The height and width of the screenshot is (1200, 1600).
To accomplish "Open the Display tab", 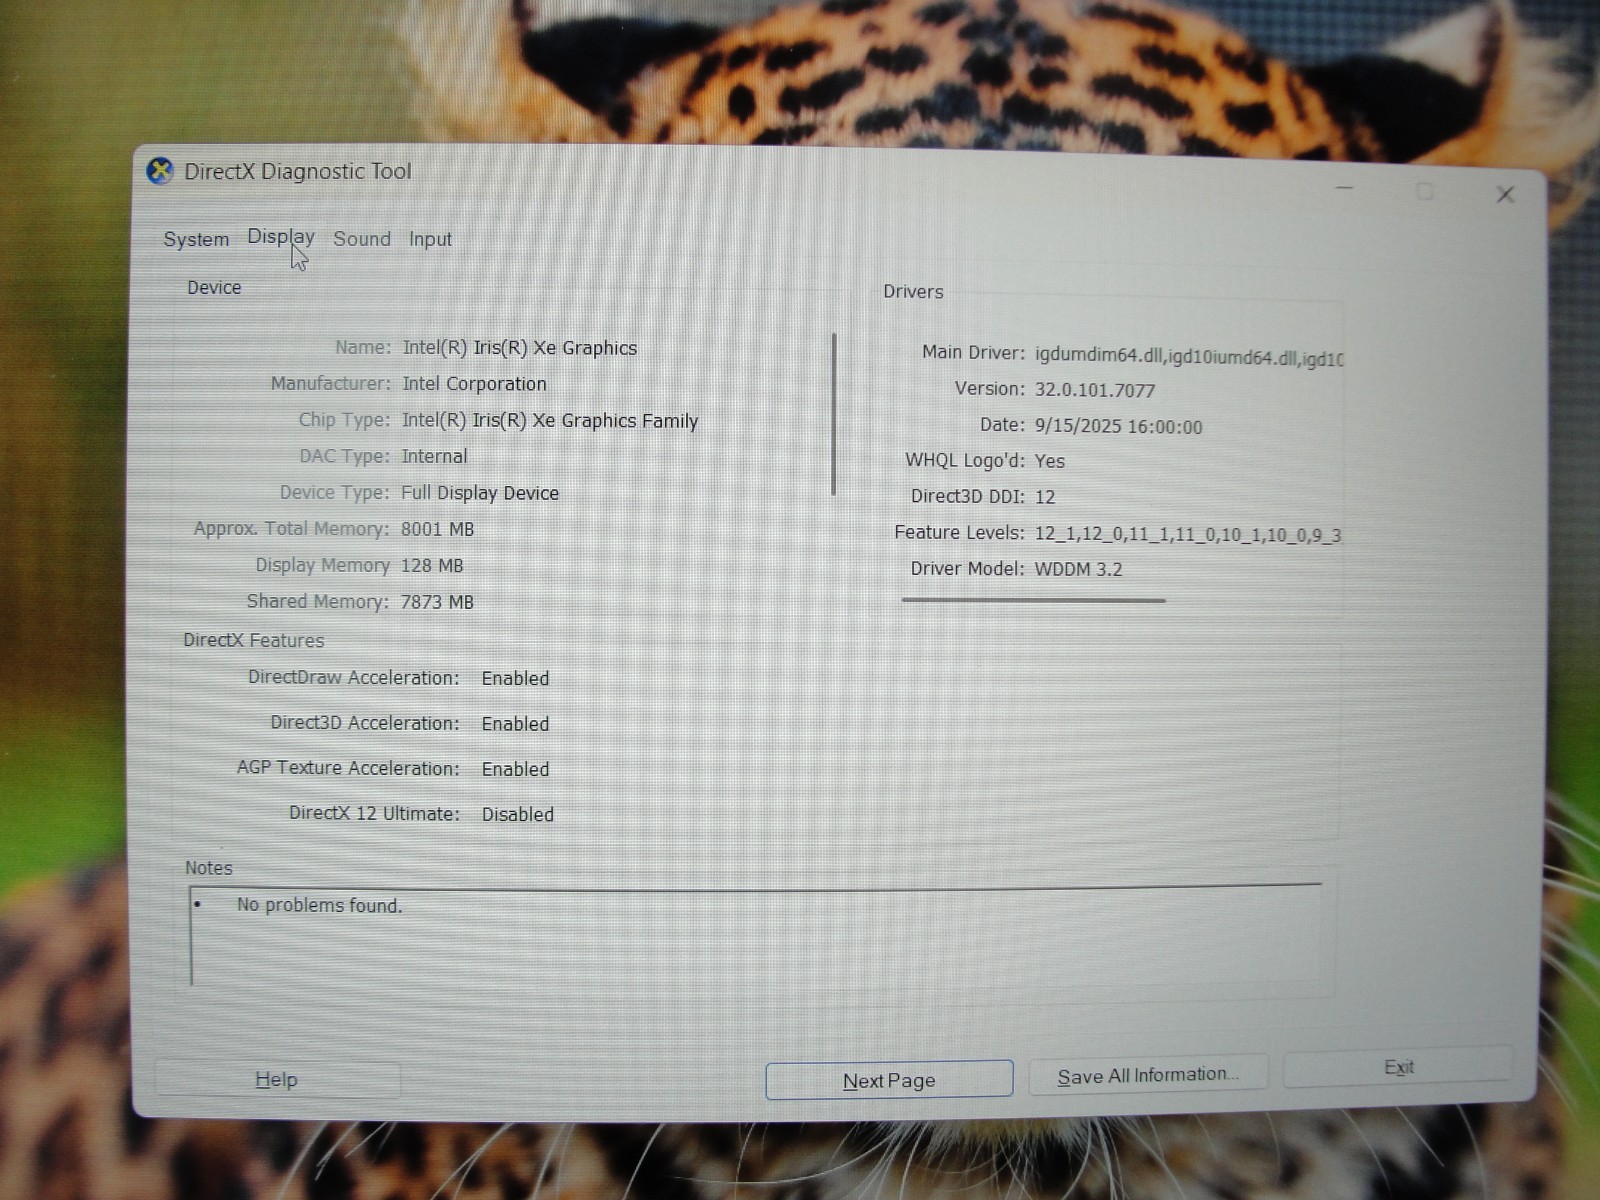I will [x=281, y=237].
